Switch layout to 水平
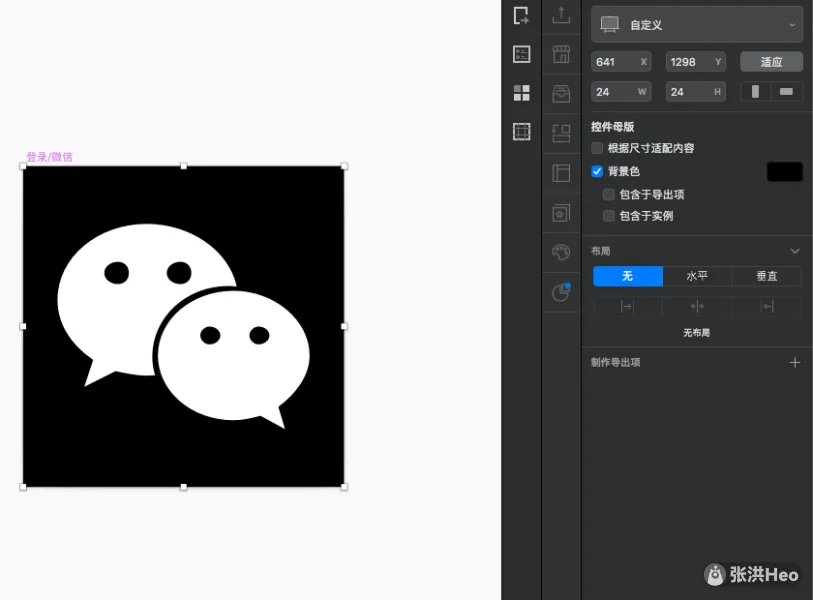 coord(697,276)
